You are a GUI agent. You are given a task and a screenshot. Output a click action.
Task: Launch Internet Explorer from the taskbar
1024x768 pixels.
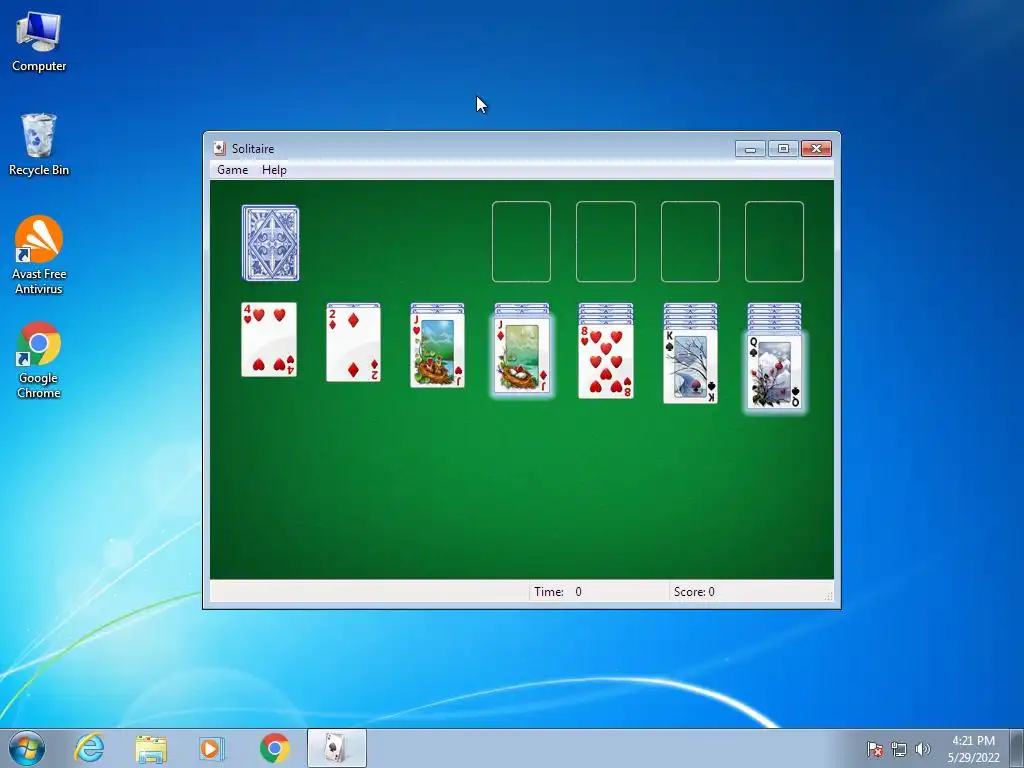pos(89,748)
